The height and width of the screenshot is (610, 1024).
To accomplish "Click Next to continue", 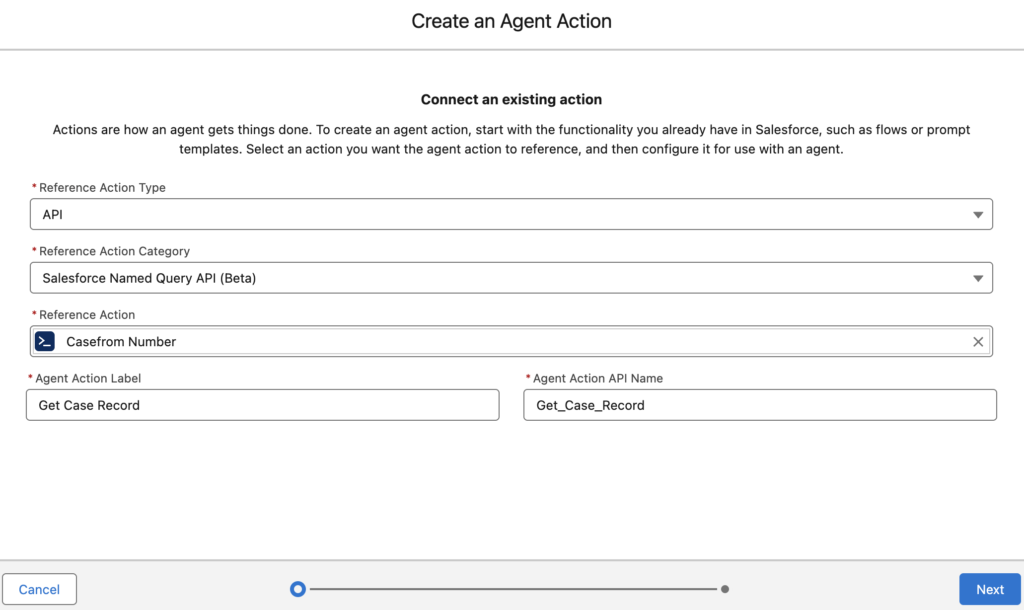I will coord(989,589).
